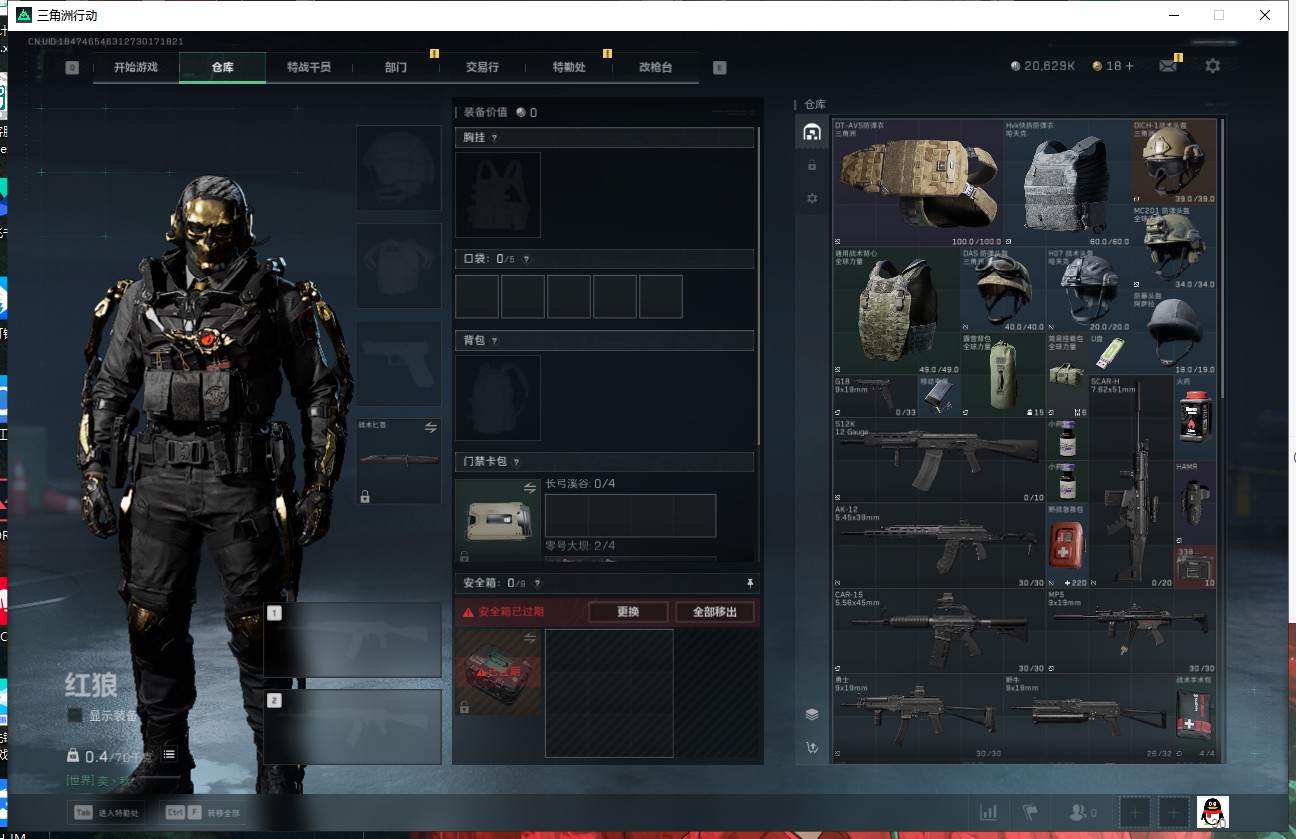This screenshot has width=1296, height=839.
Task: Open the stats bar chart icon
Action: (988, 812)
